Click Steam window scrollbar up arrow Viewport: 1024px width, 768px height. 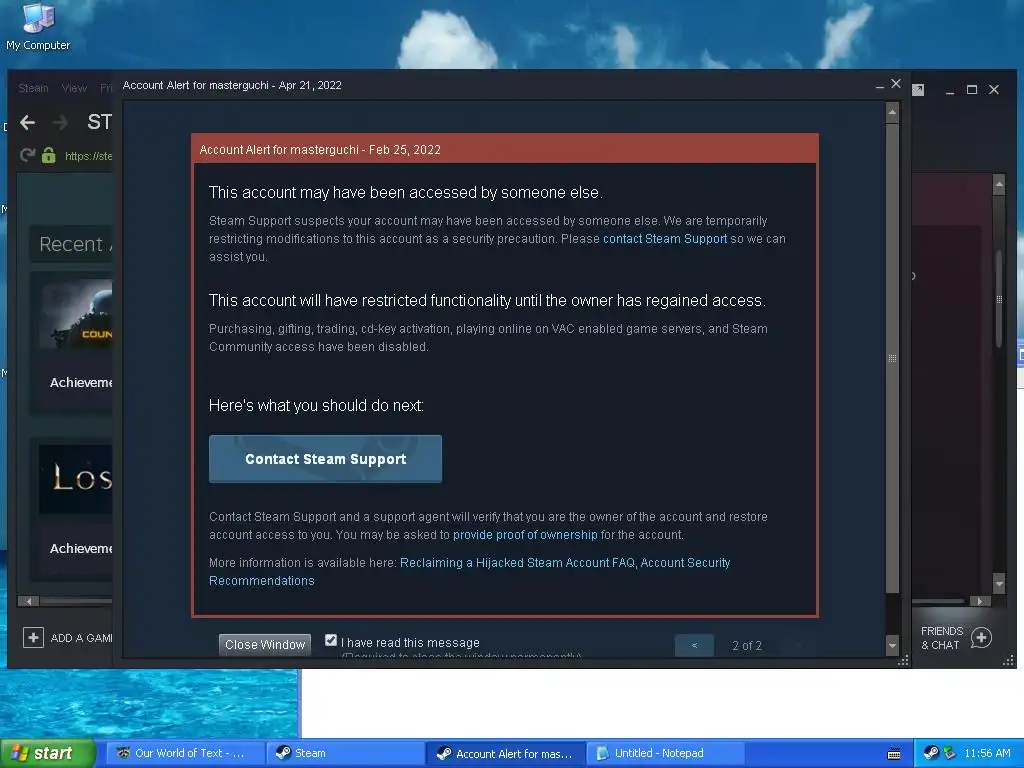(x=999, y=184)
